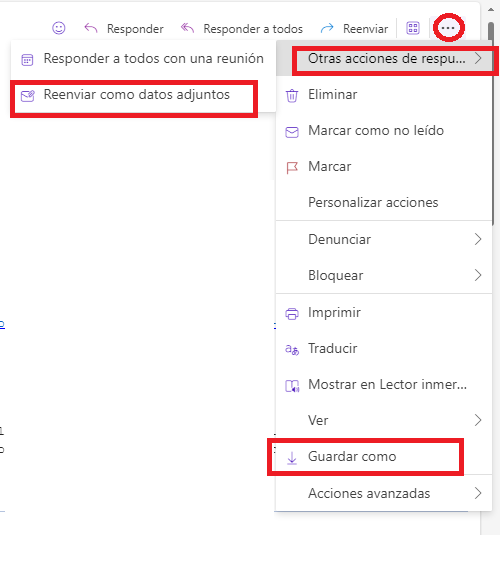This screenshot has width=500, height=578.
Task: Expand the Ver submenu chevron
Action: pos(478,420)
